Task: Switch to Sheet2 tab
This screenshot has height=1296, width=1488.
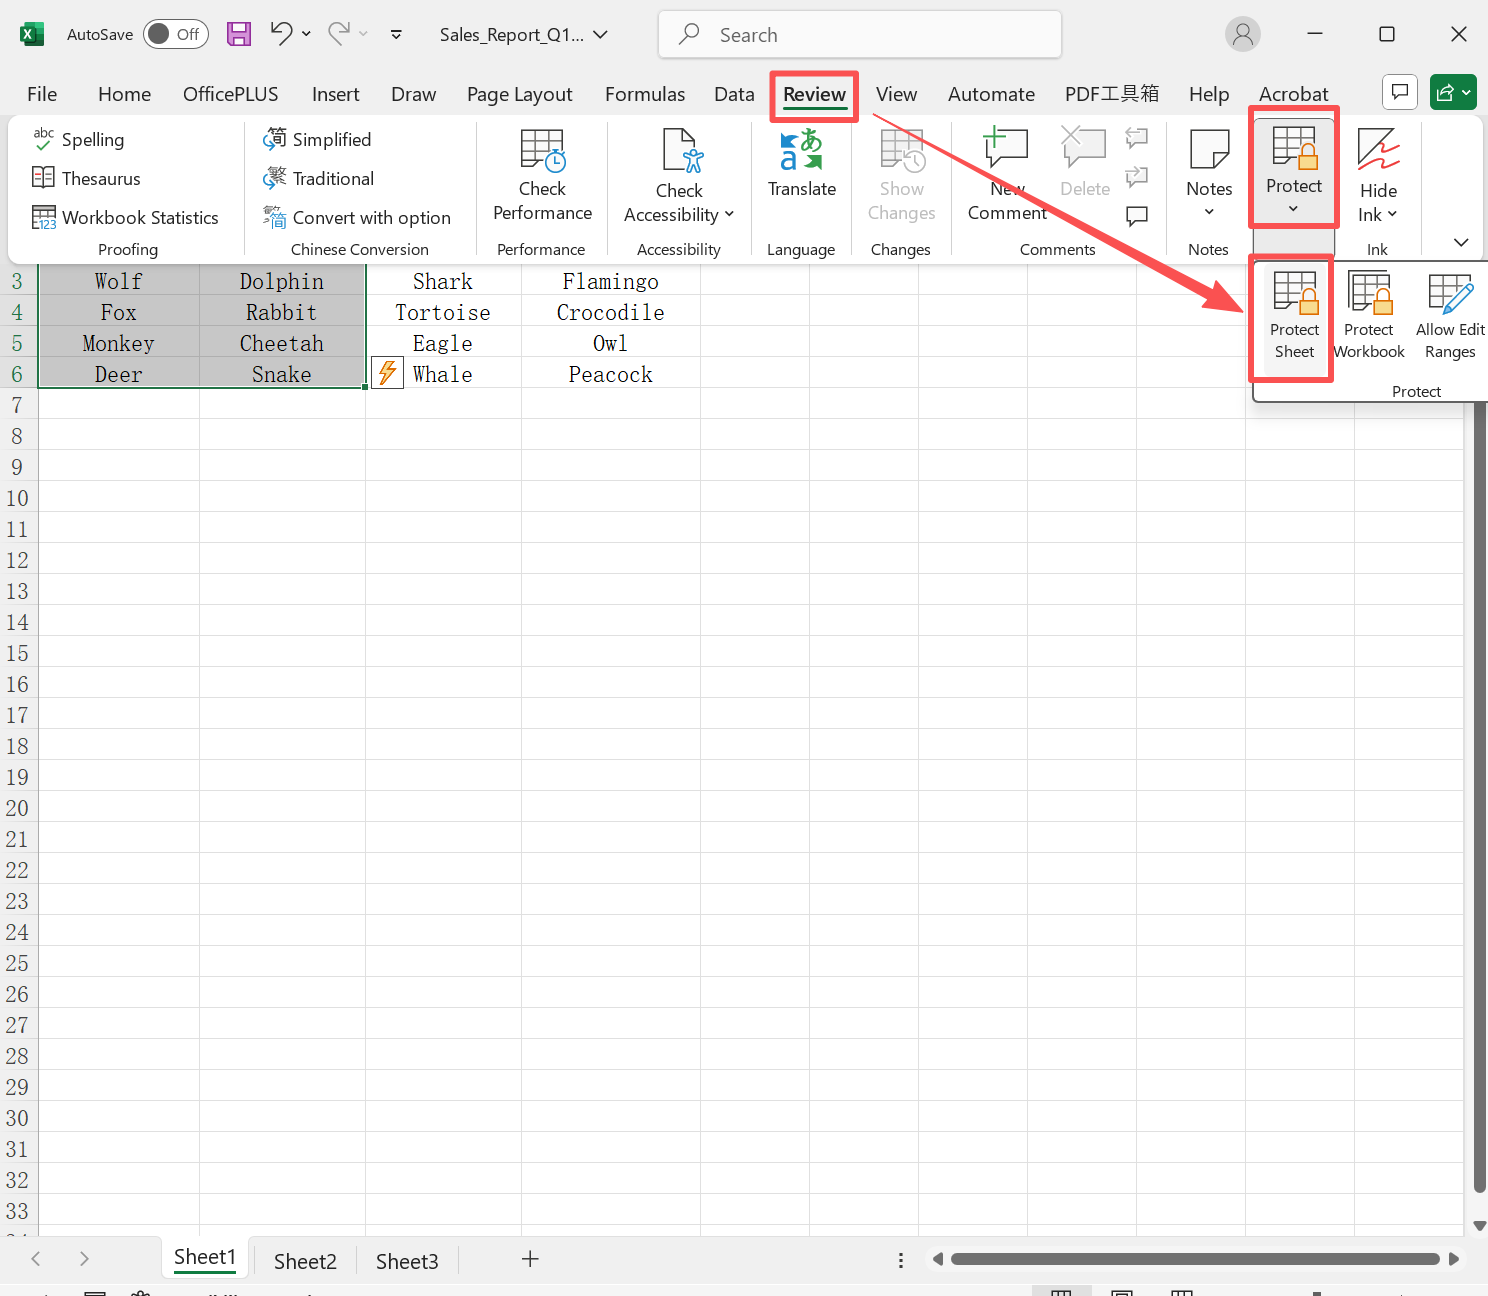Action: coord(305,1261)
